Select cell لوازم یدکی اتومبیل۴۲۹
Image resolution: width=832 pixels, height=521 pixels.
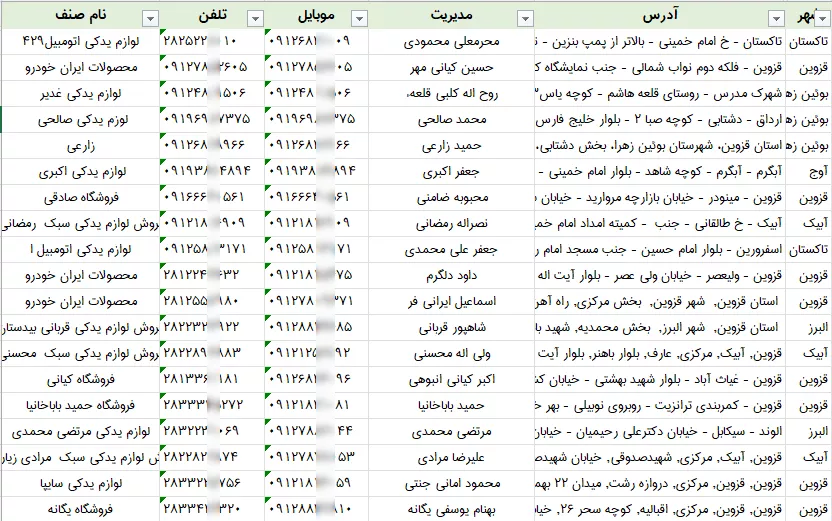coord(80,41)
